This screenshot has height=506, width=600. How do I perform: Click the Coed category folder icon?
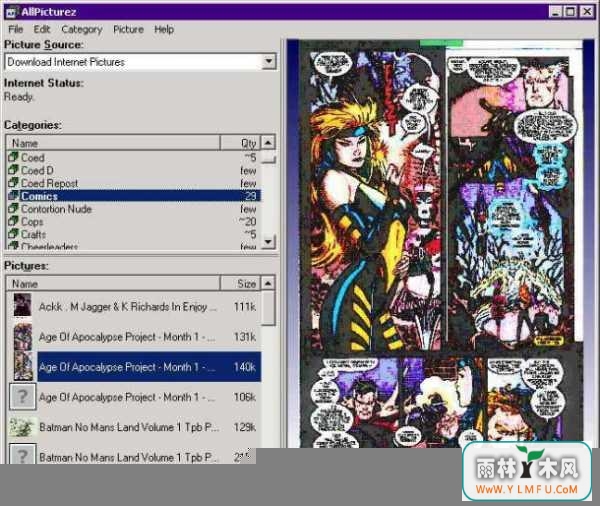tap(13, 157)
